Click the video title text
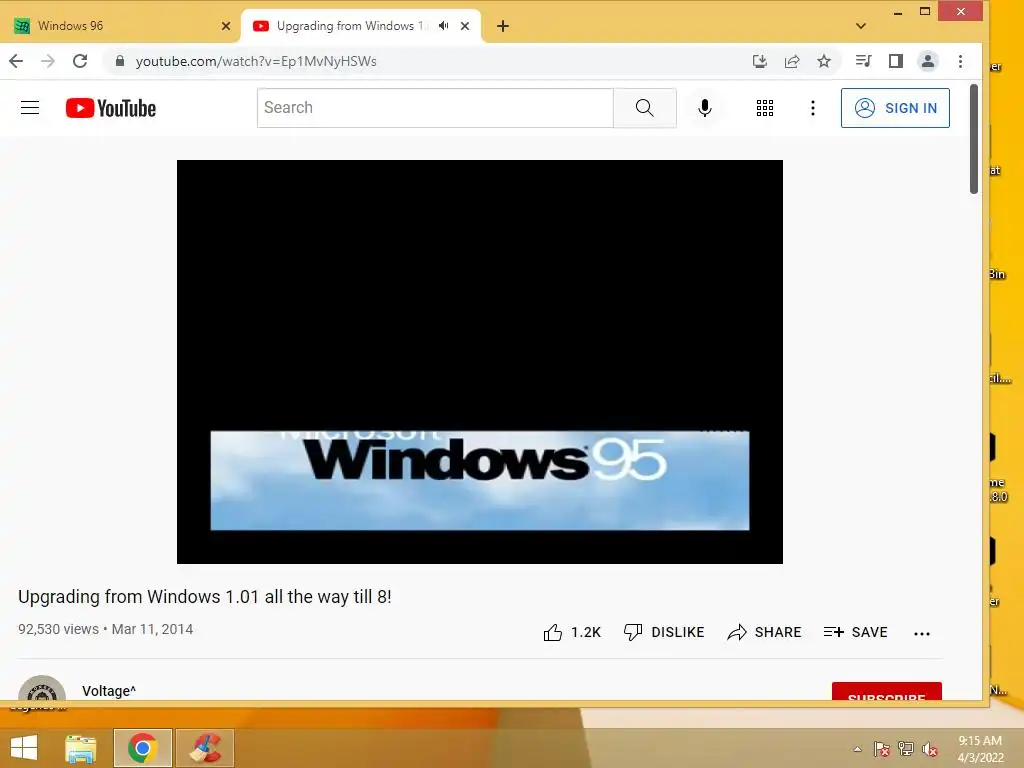The image size is (1024, 768). (x=204, y=597)
